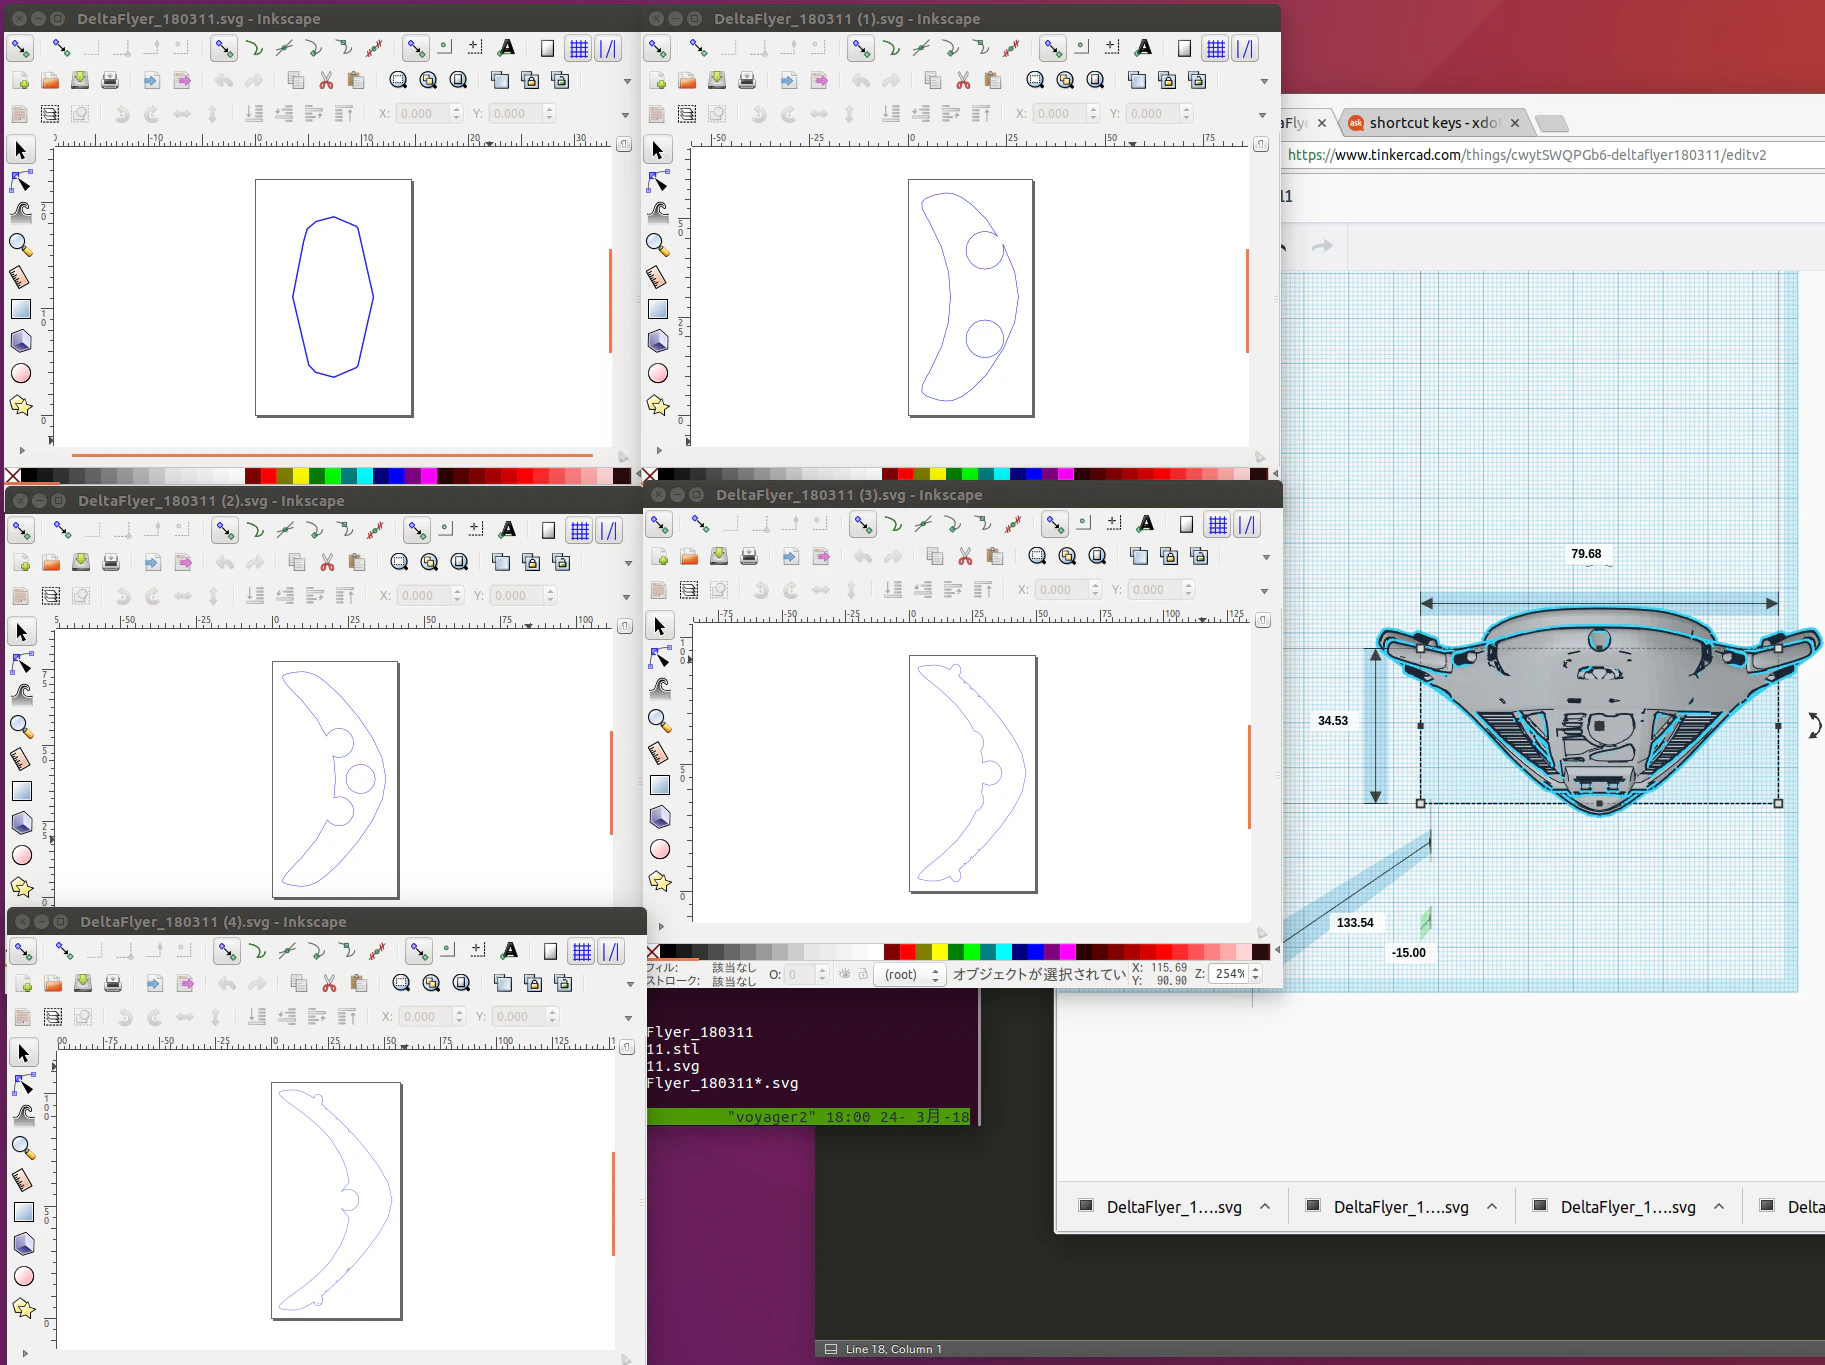Viewport: 1825px width, 1365px height.
Task: Click Import icon in (2).svg window
Action: click(x=152, y=562)
